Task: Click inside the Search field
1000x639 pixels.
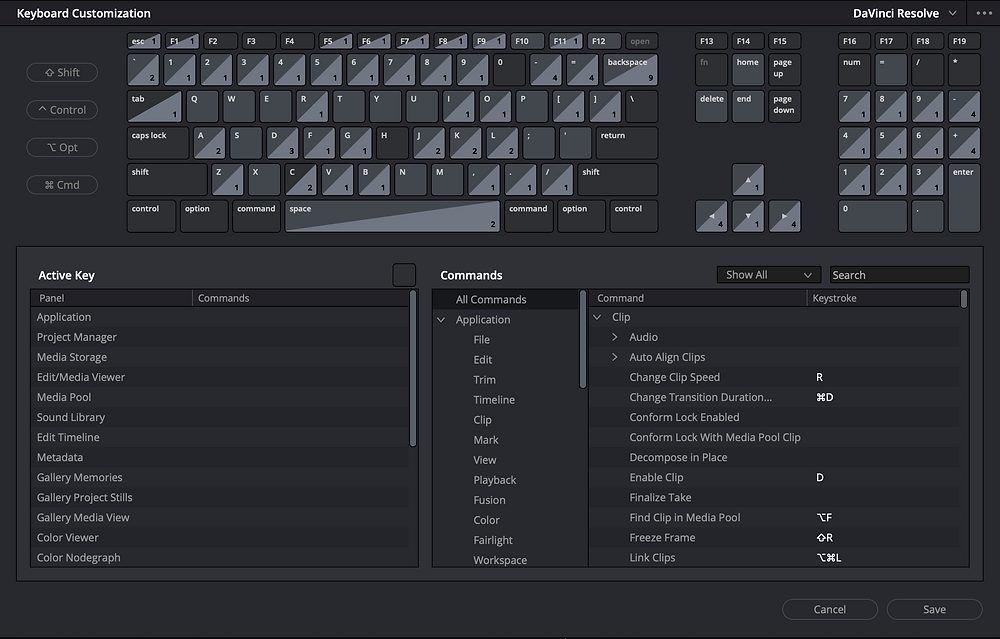Action: click(x=898, y=274)
